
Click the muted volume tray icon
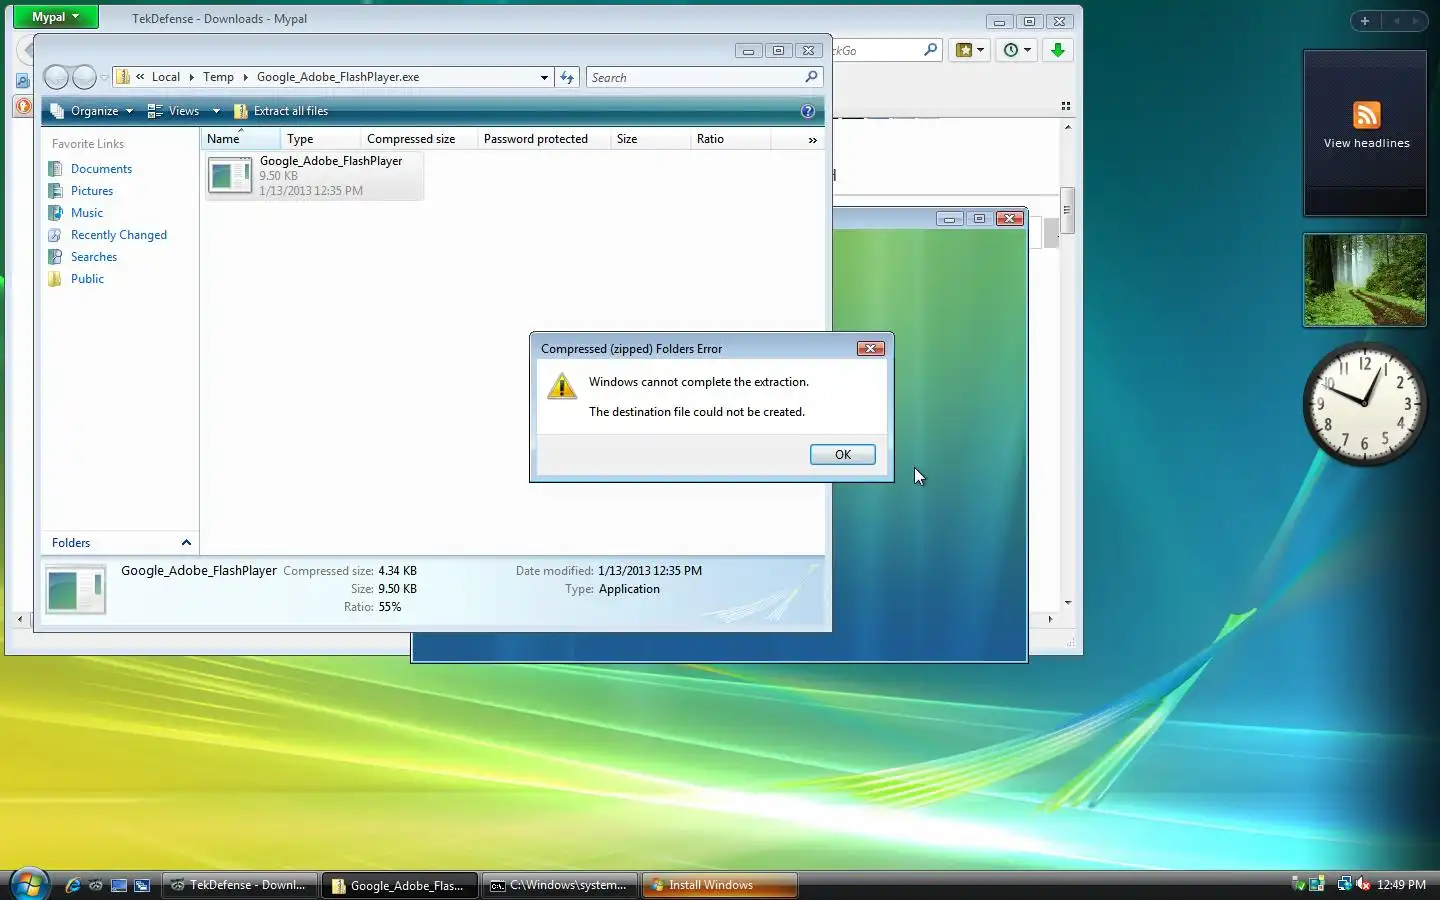pos(1362,884)
